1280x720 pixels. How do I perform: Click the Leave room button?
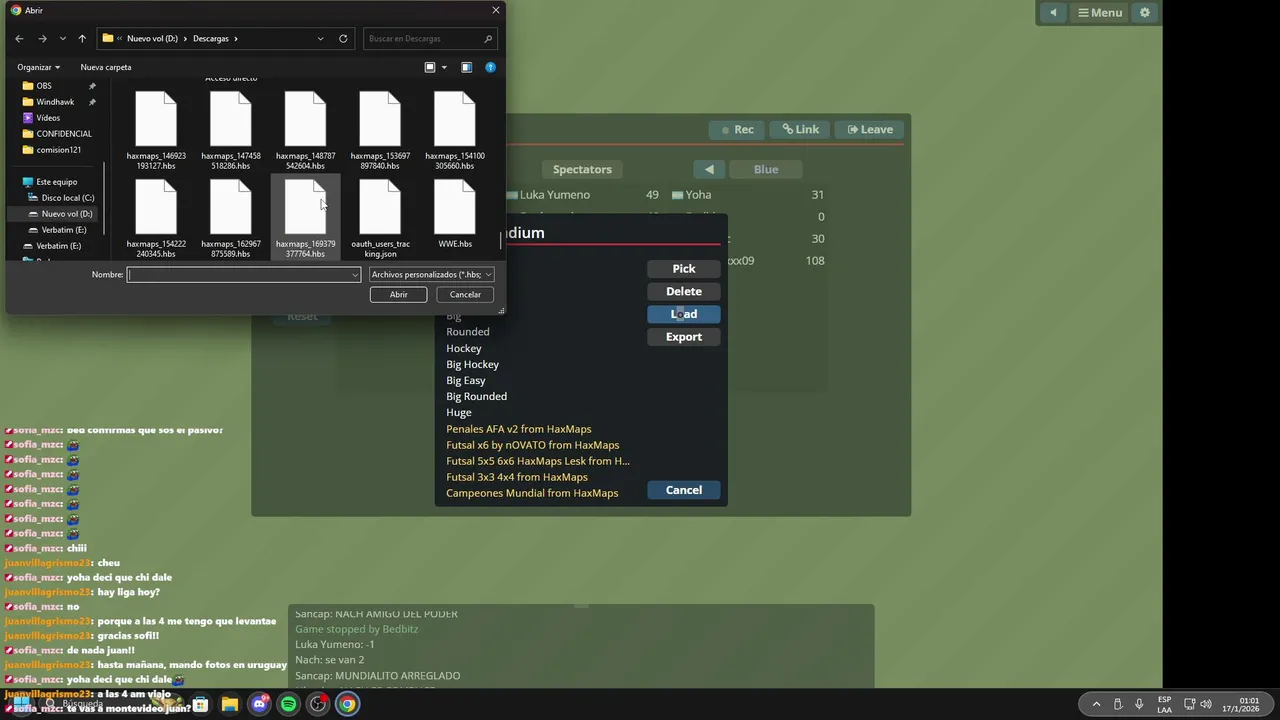pyautogui.click(x=870, y=129)
